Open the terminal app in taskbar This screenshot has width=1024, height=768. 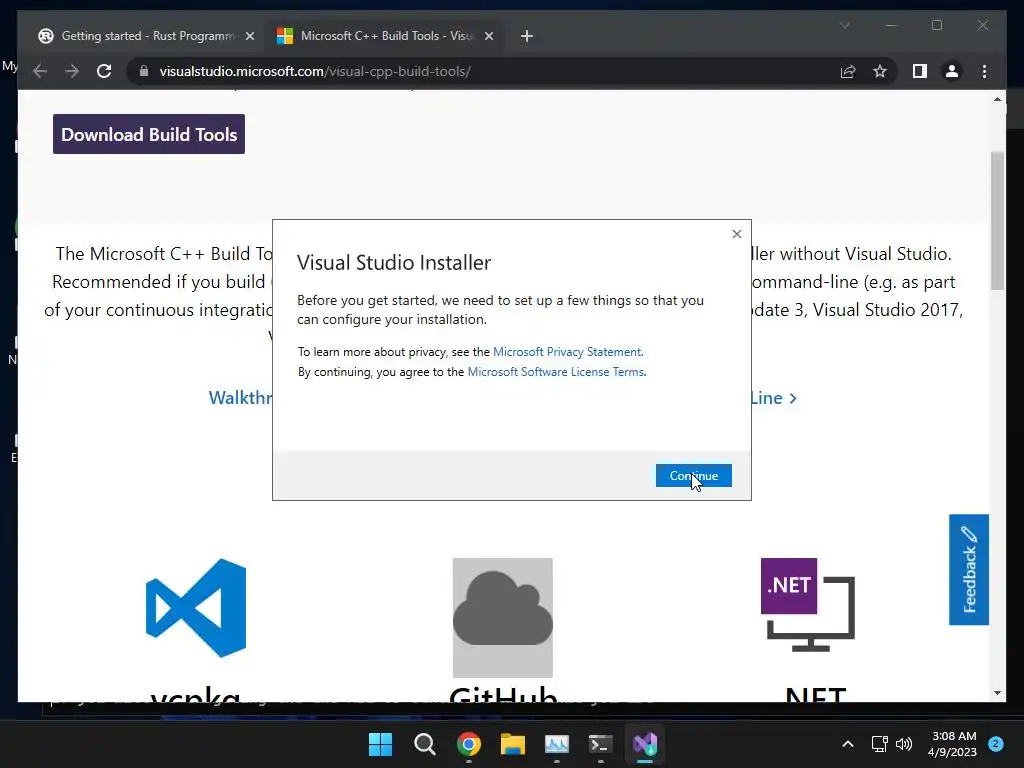601,744
